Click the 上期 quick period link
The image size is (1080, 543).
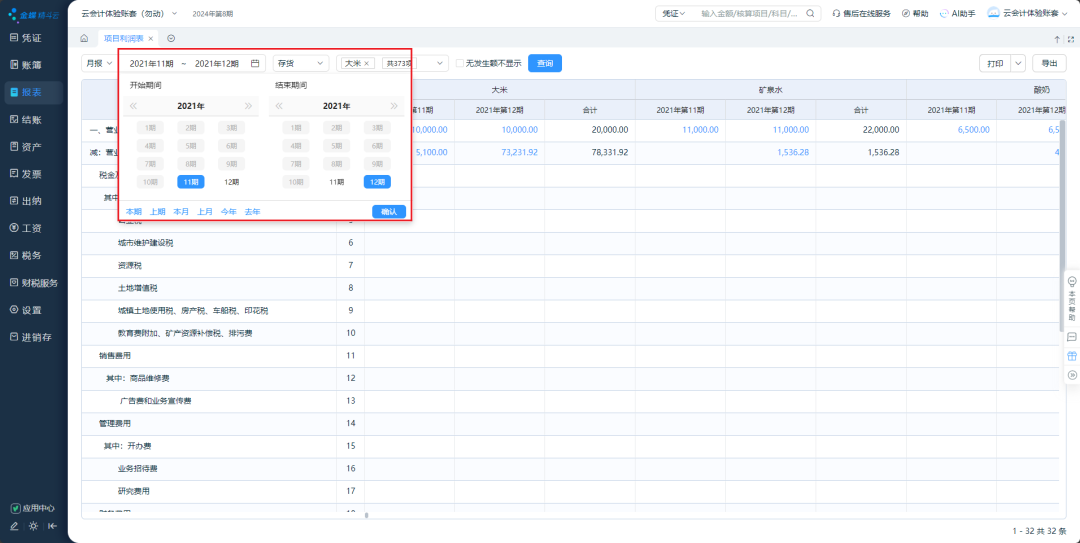pos(157,212)
